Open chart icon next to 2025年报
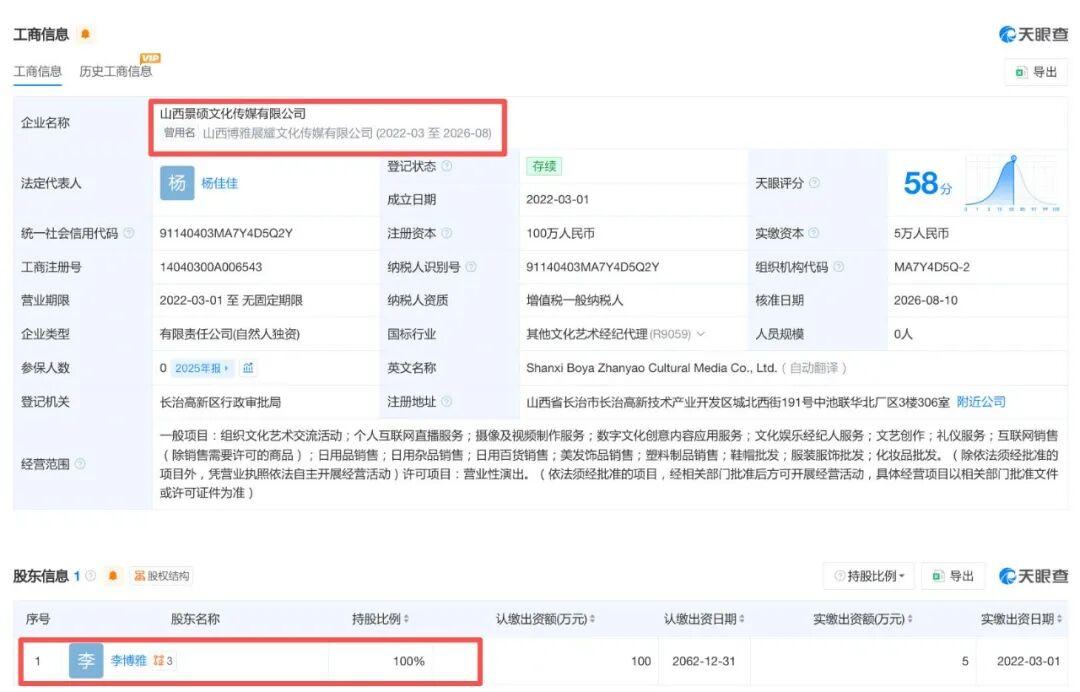The width and height of the screenshot is (1080, 692). click(248, 368)
